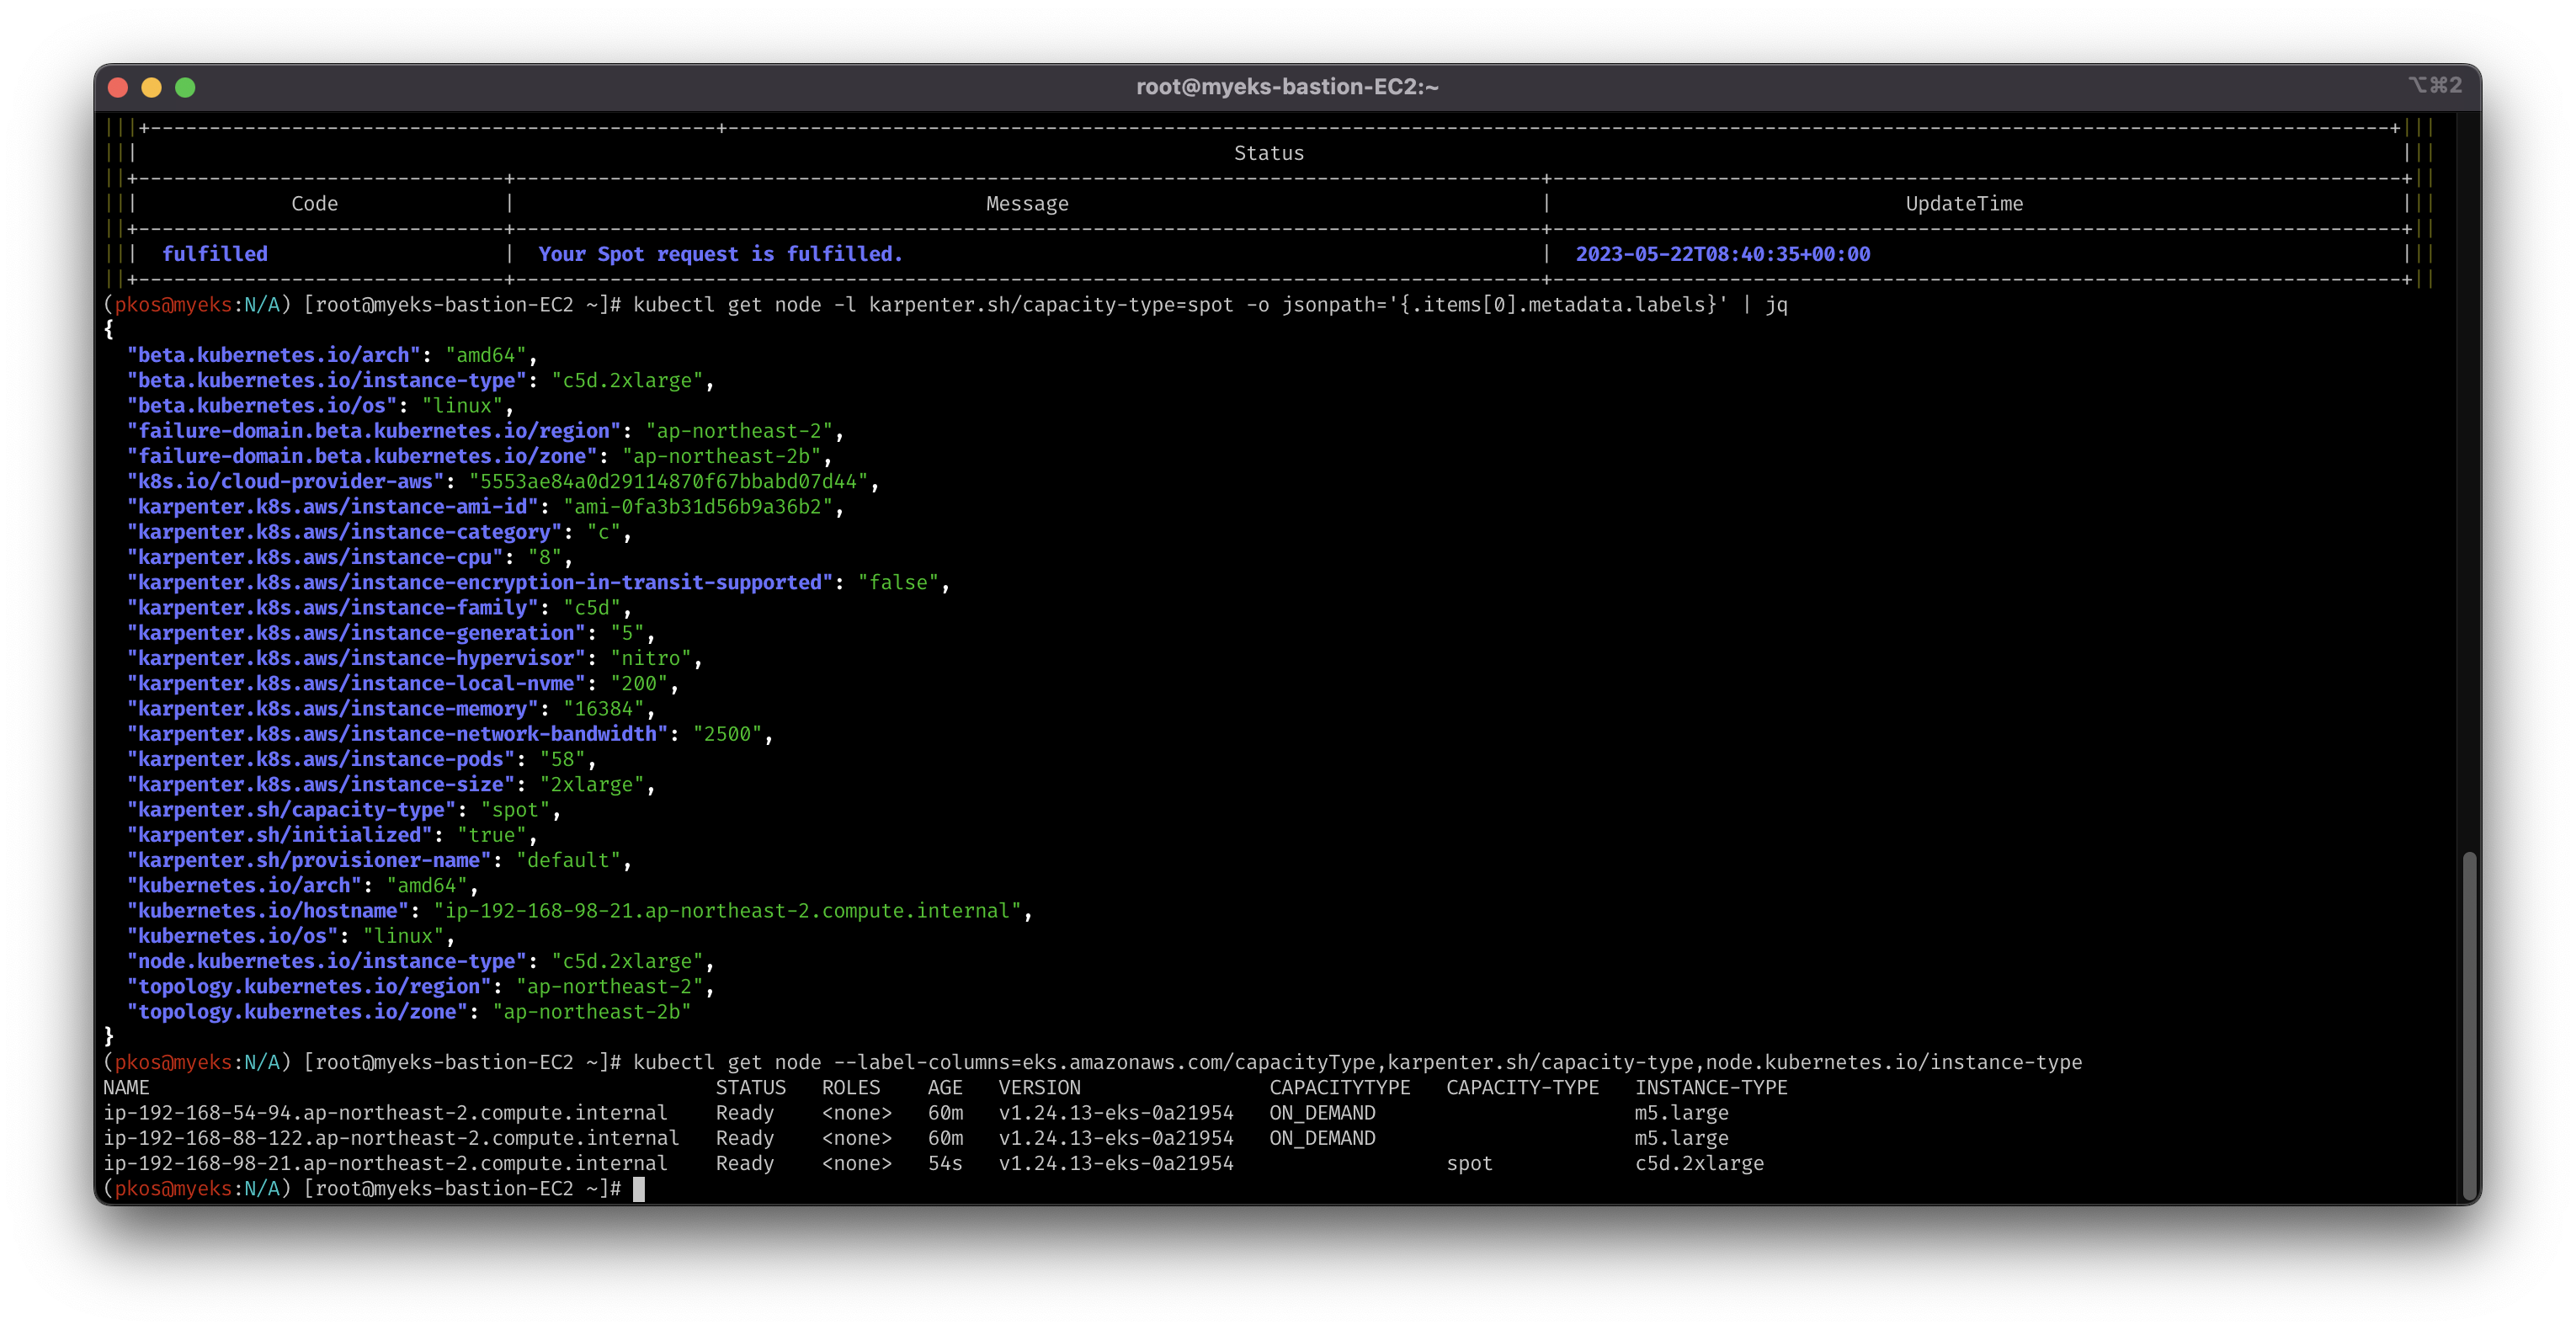This screenshot has height=1330, width=2576.
Task: Click the ROLES column header
Action: (x=850, y=1087)
